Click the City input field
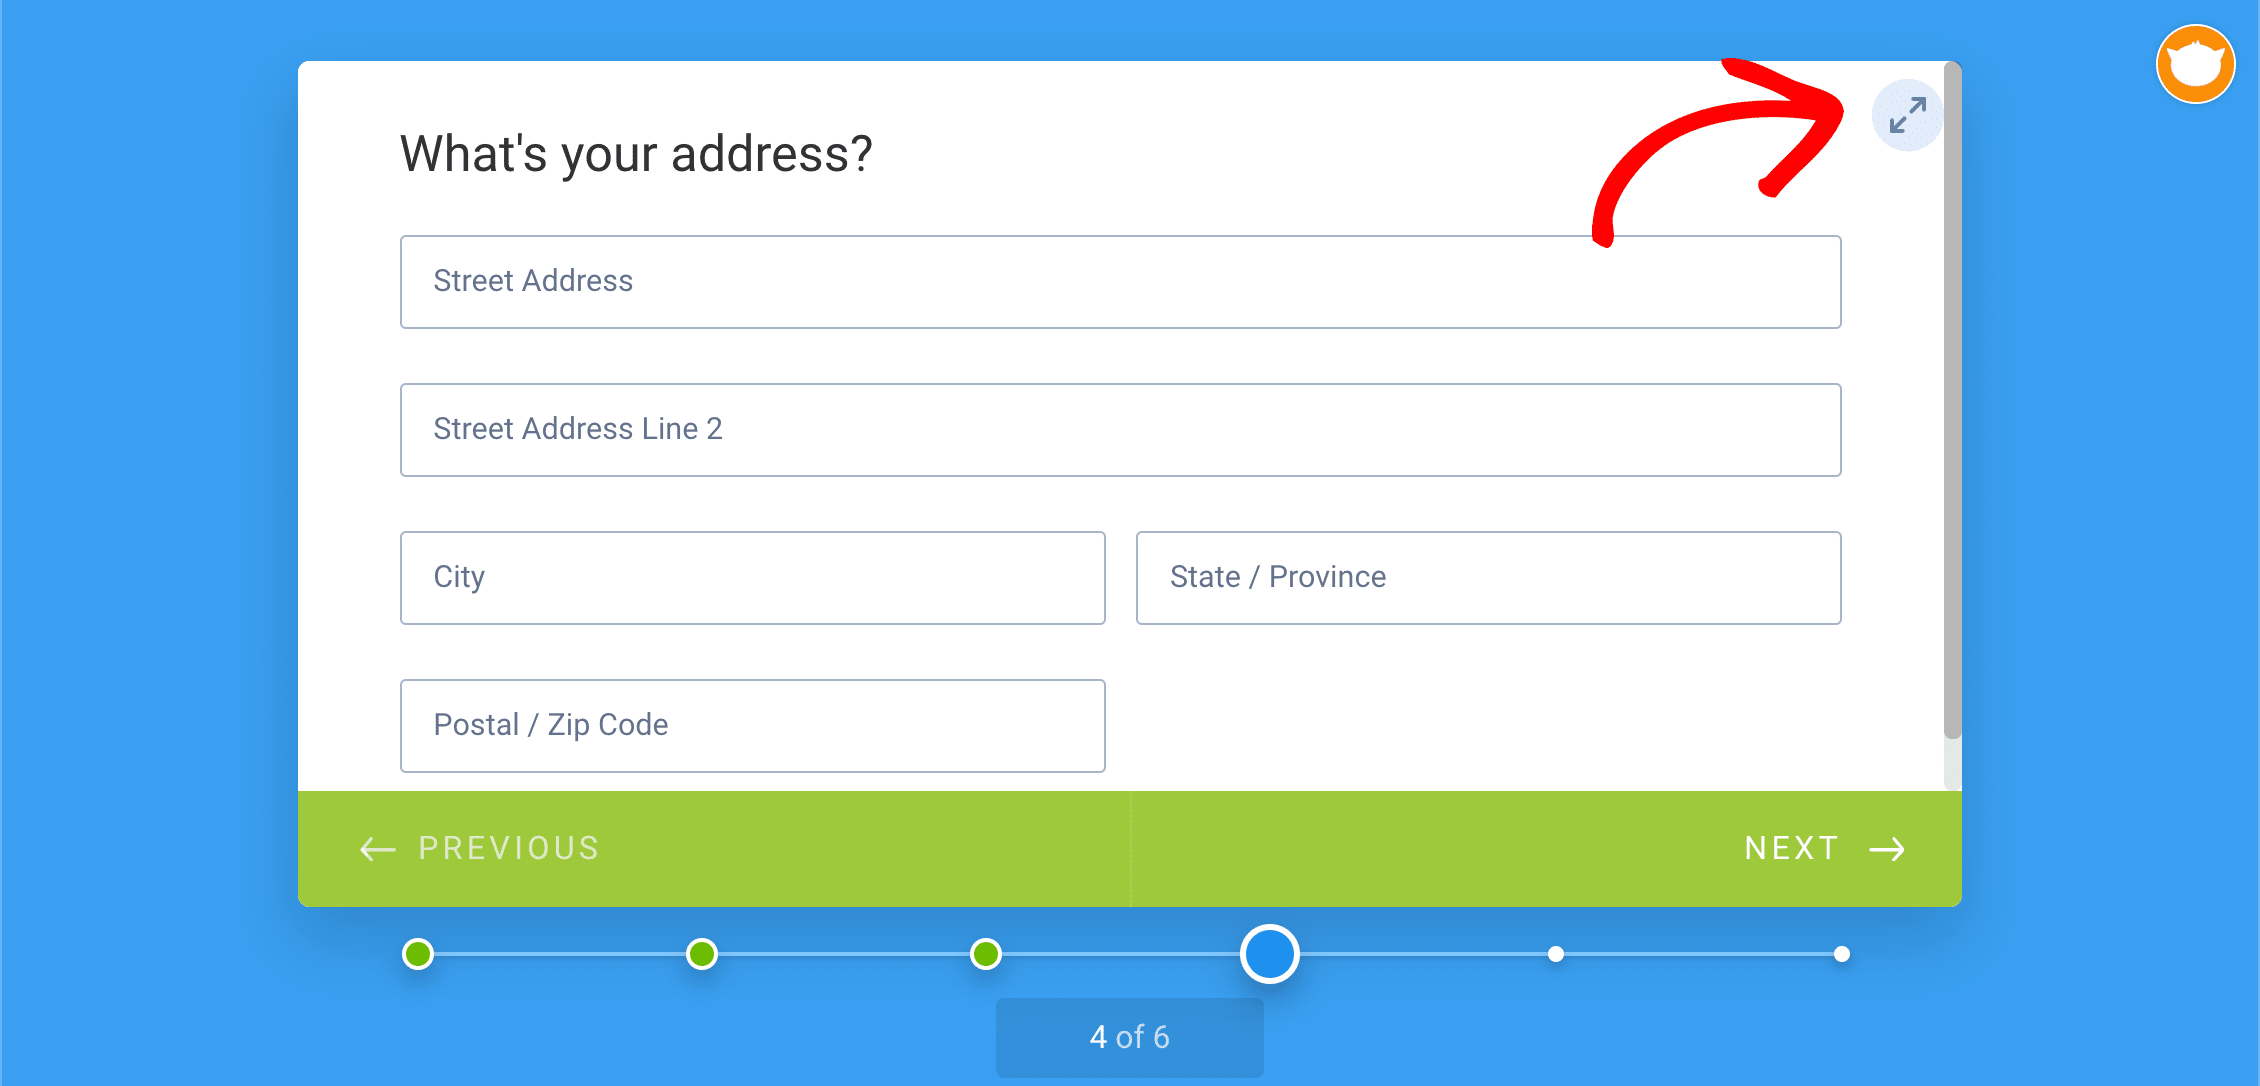2260x1086 pixels. [751, 577]
